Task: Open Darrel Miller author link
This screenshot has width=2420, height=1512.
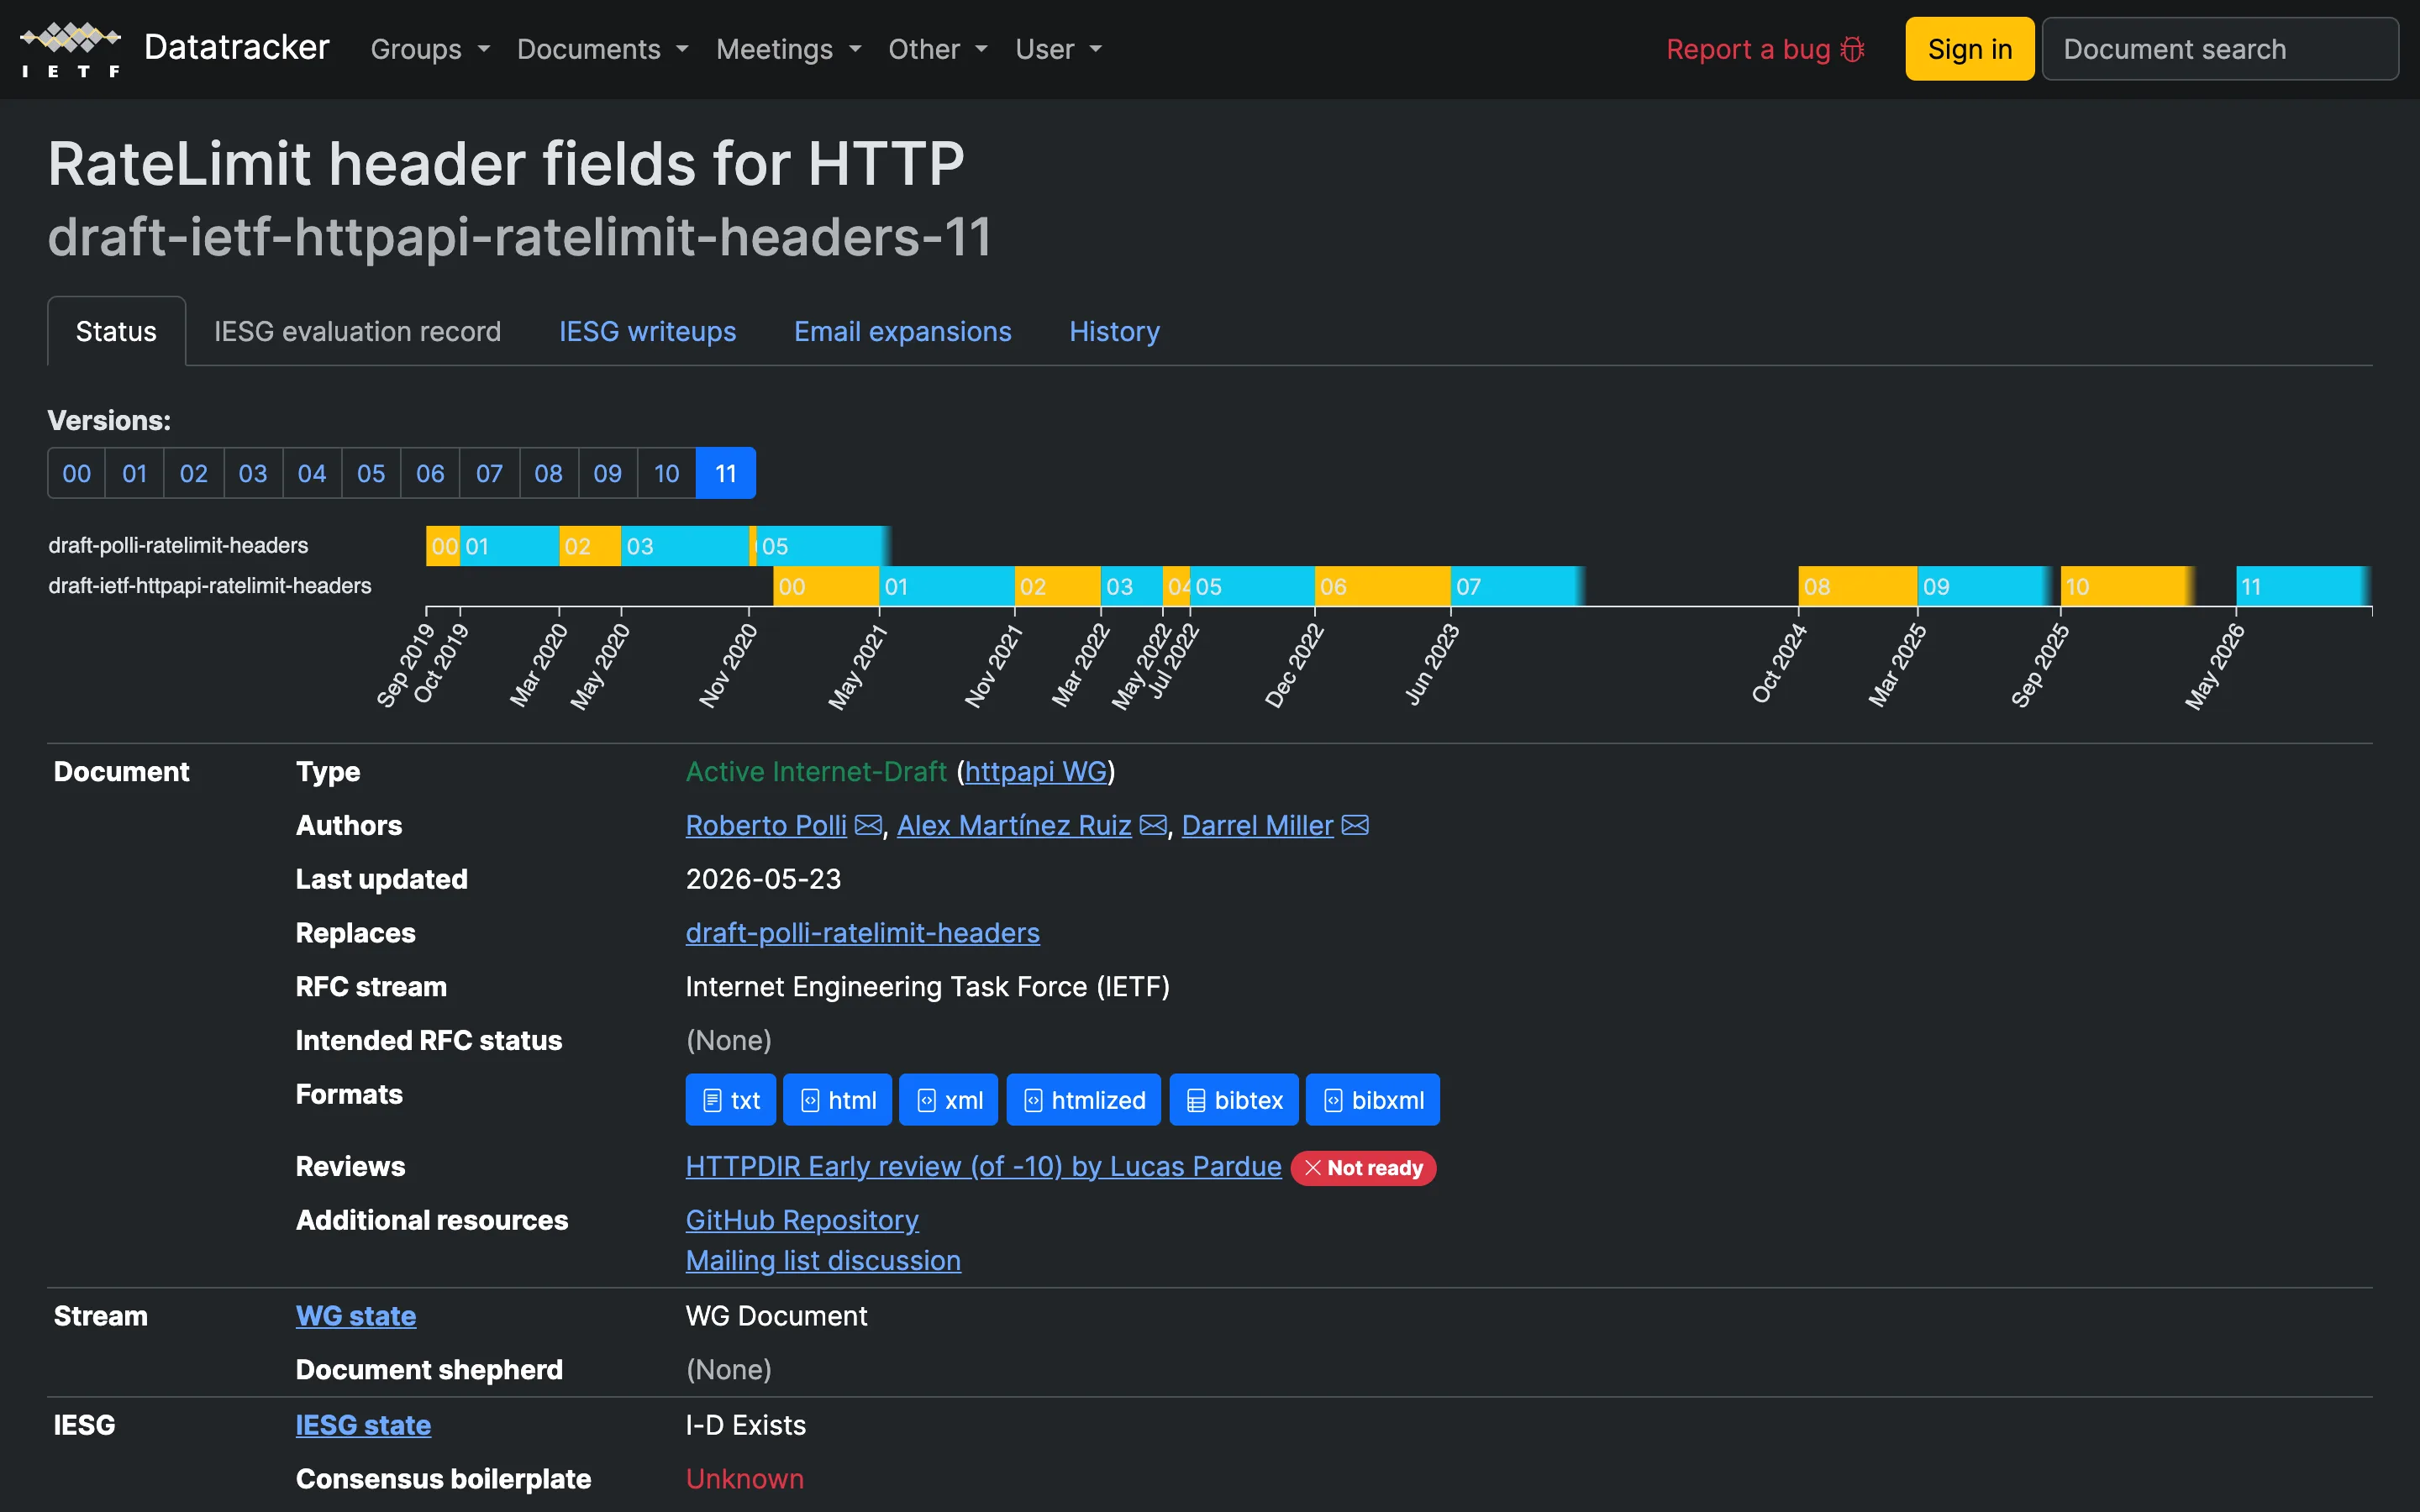Action: tap(1257, 825)
